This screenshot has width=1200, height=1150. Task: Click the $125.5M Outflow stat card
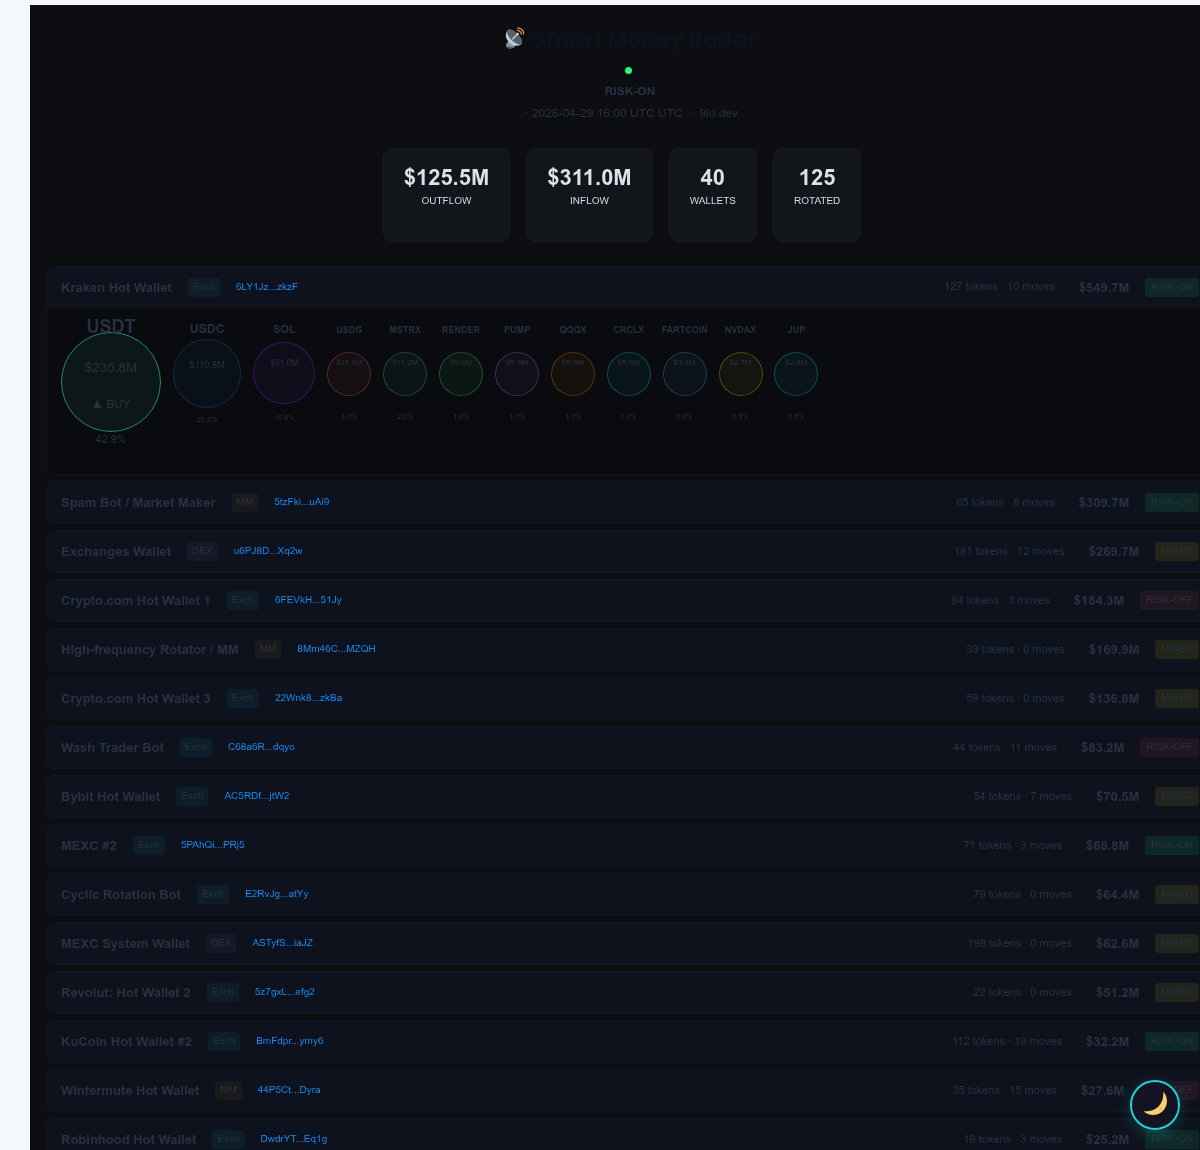click(x=446, y=195)
